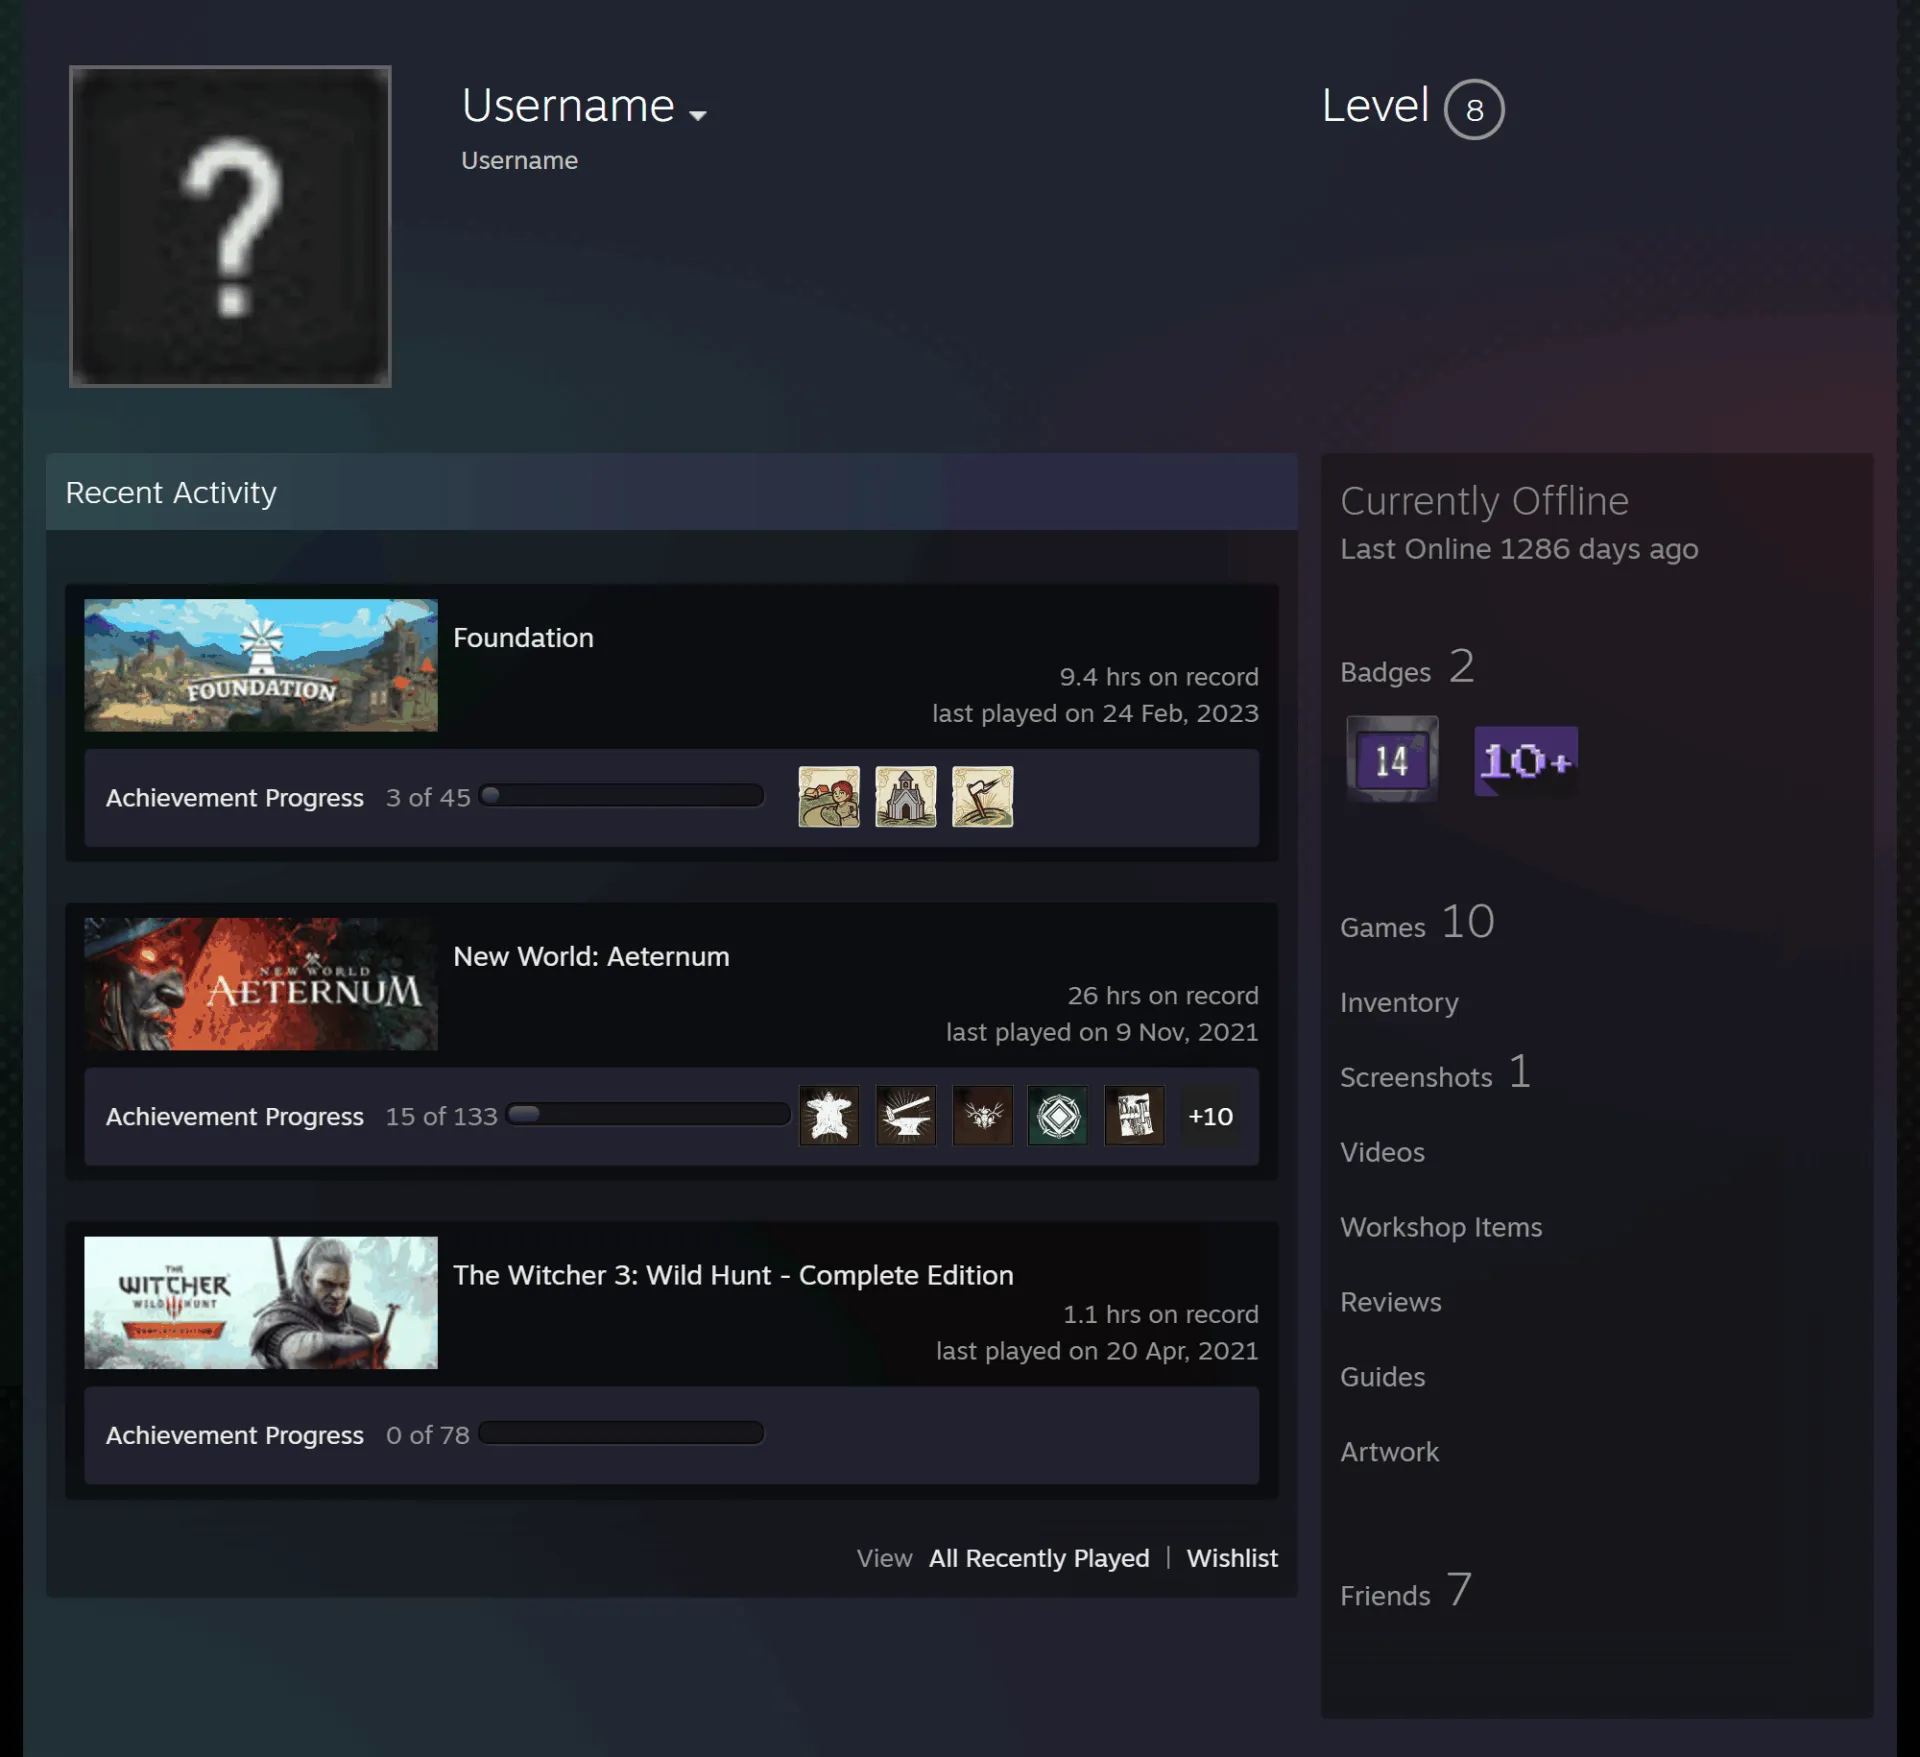Open the Badges section link
Image resolution: width=1920 pixels, height=1757 pixels.
click(1407, 667)
